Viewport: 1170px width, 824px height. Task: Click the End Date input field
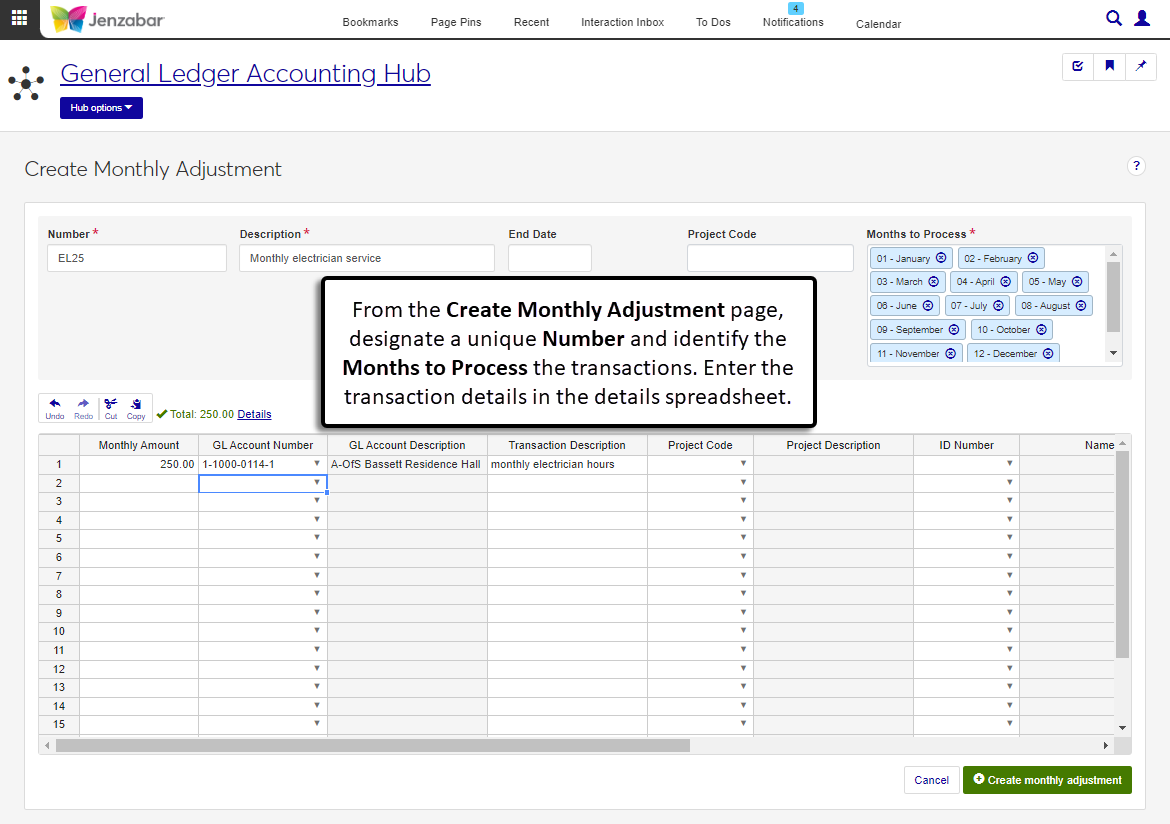pos(549,258)
